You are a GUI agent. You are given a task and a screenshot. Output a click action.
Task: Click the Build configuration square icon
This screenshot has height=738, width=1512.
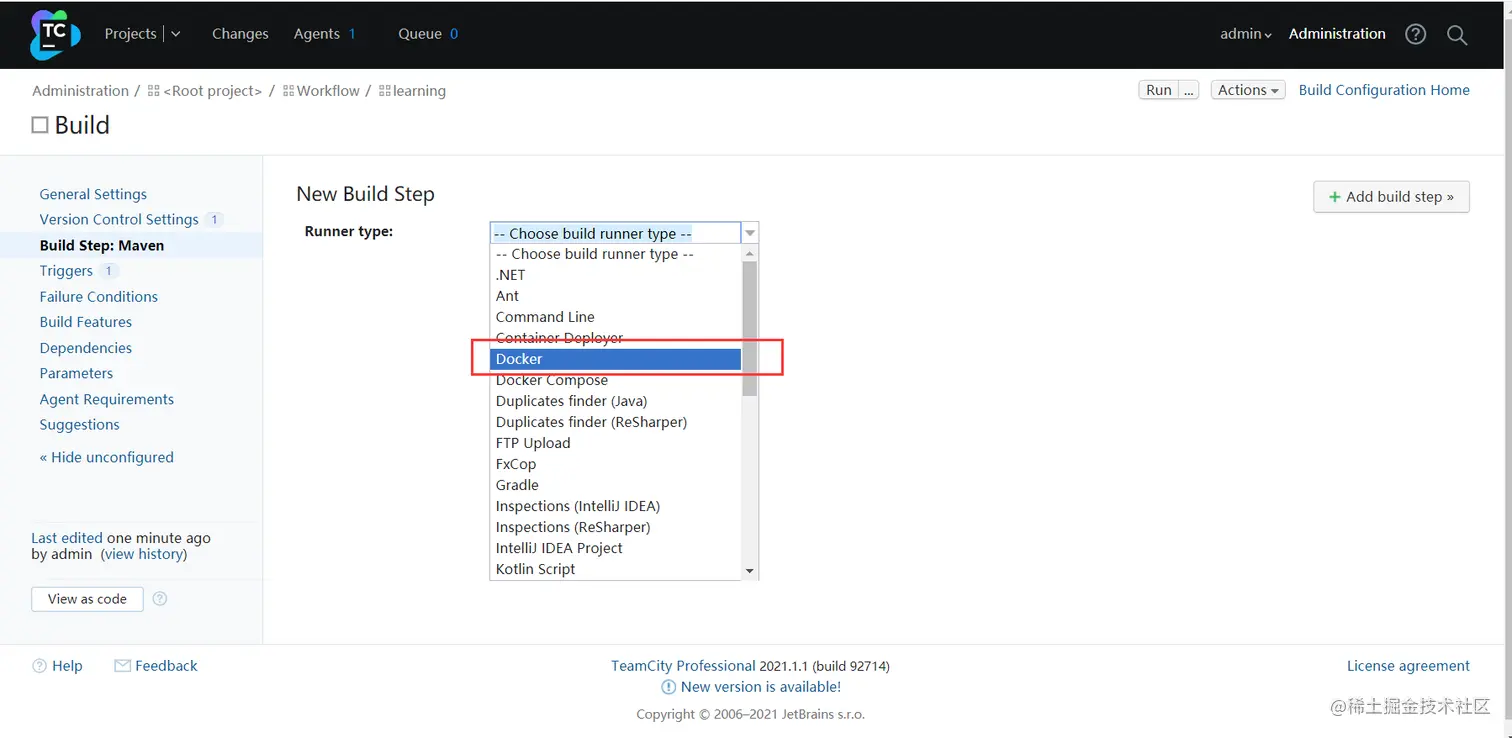40,125
